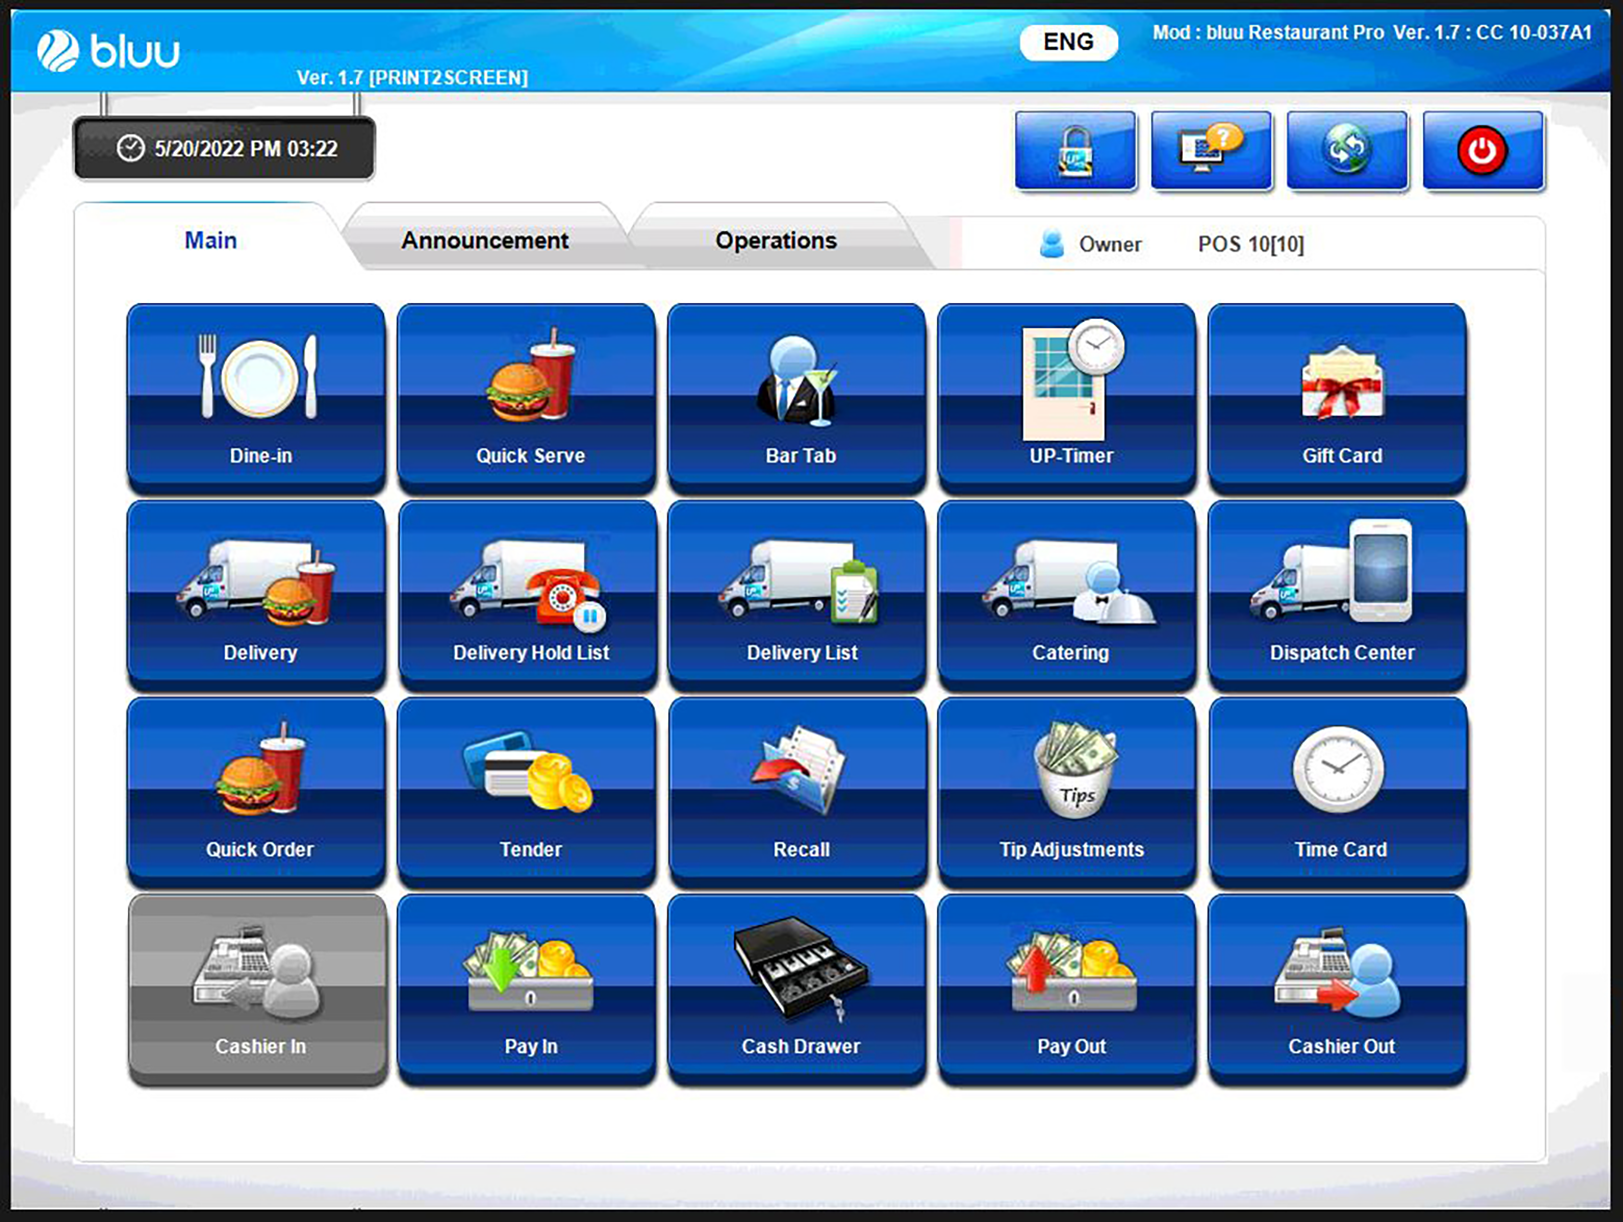Open the UP-Timer tile
Image resolution: width=1623 pixels, height=1222 pixels.
(1067, 397)
